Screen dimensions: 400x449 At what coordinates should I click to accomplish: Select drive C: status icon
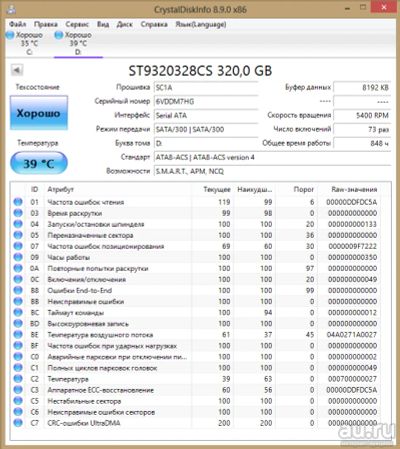click(10, 35)
